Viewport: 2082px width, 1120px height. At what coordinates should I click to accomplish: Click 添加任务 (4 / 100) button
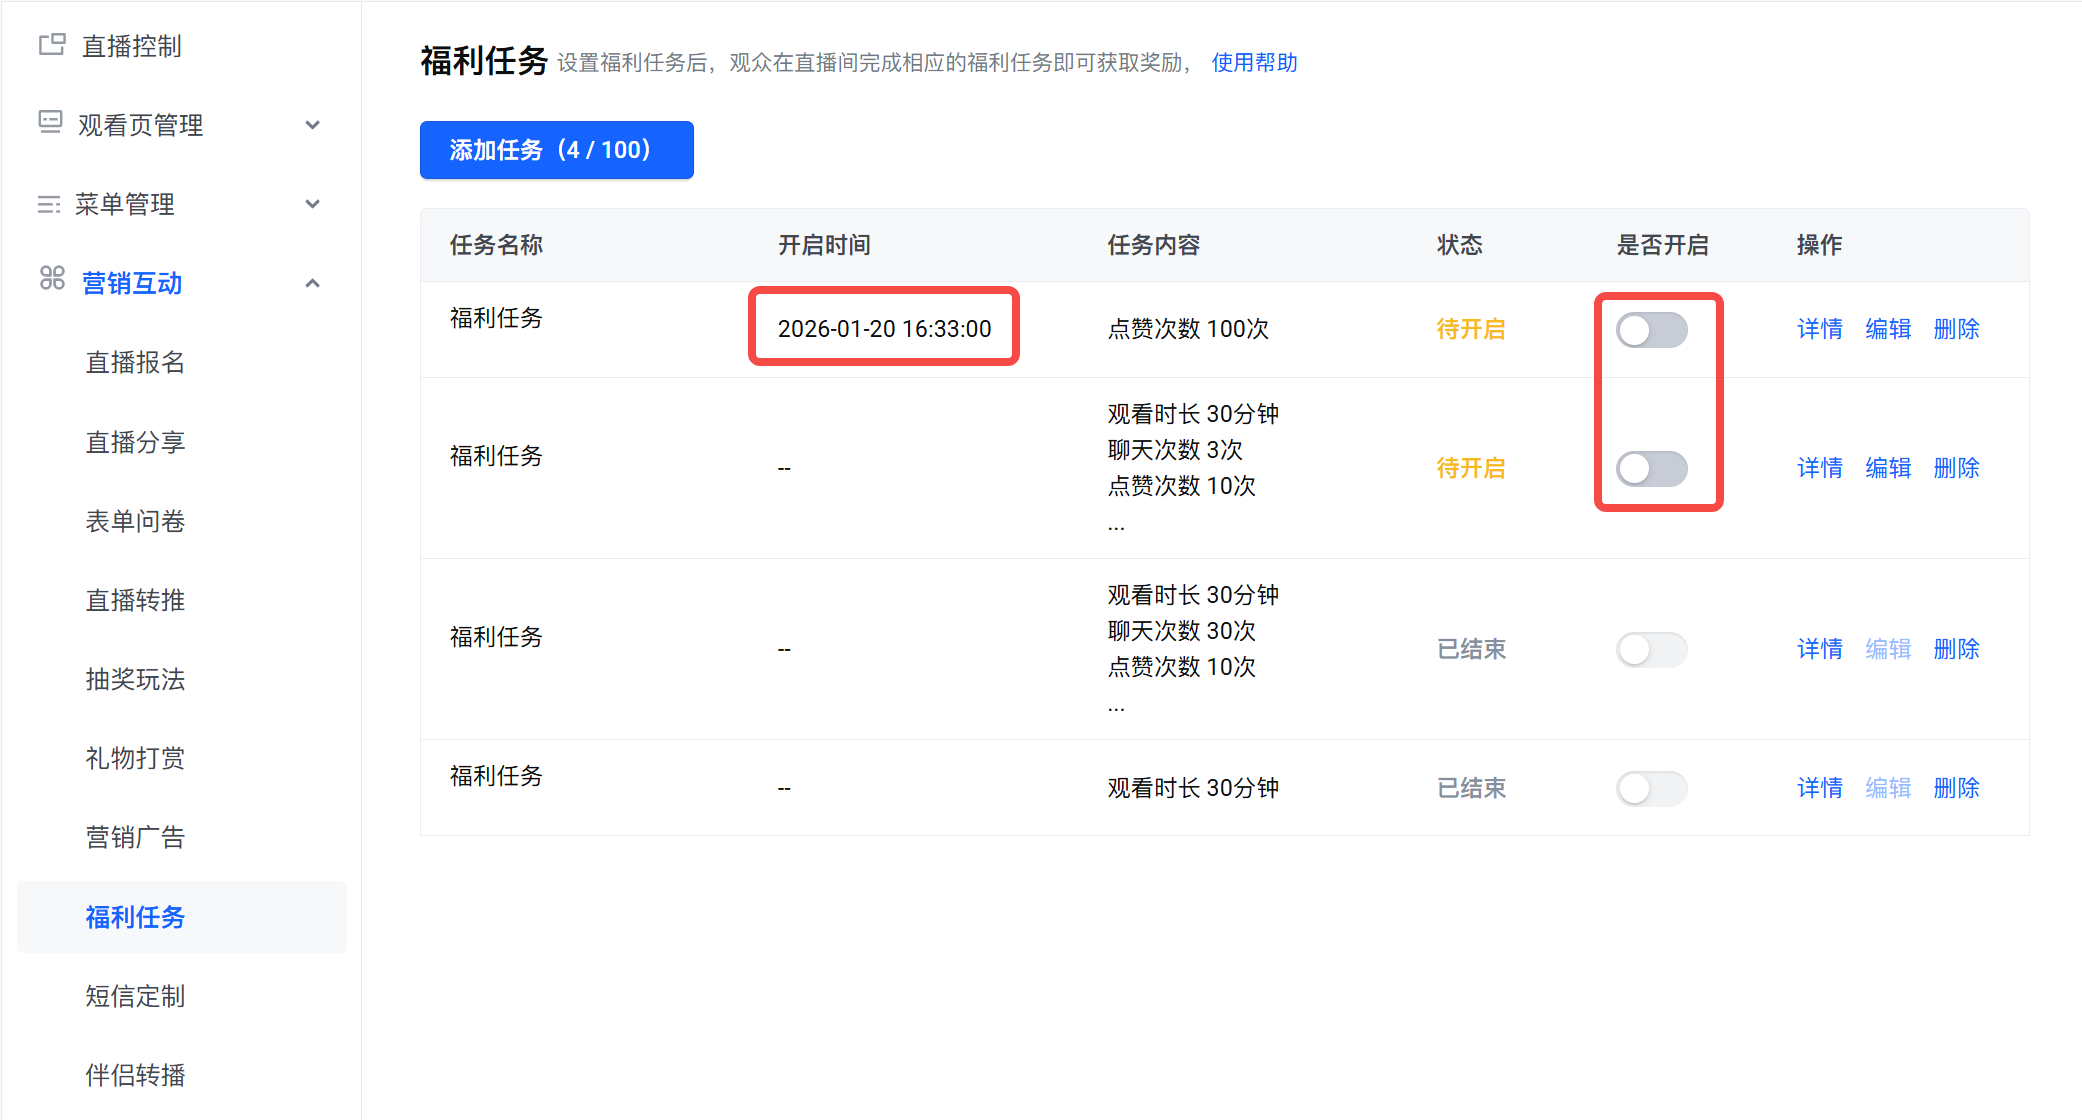point(556,150)
